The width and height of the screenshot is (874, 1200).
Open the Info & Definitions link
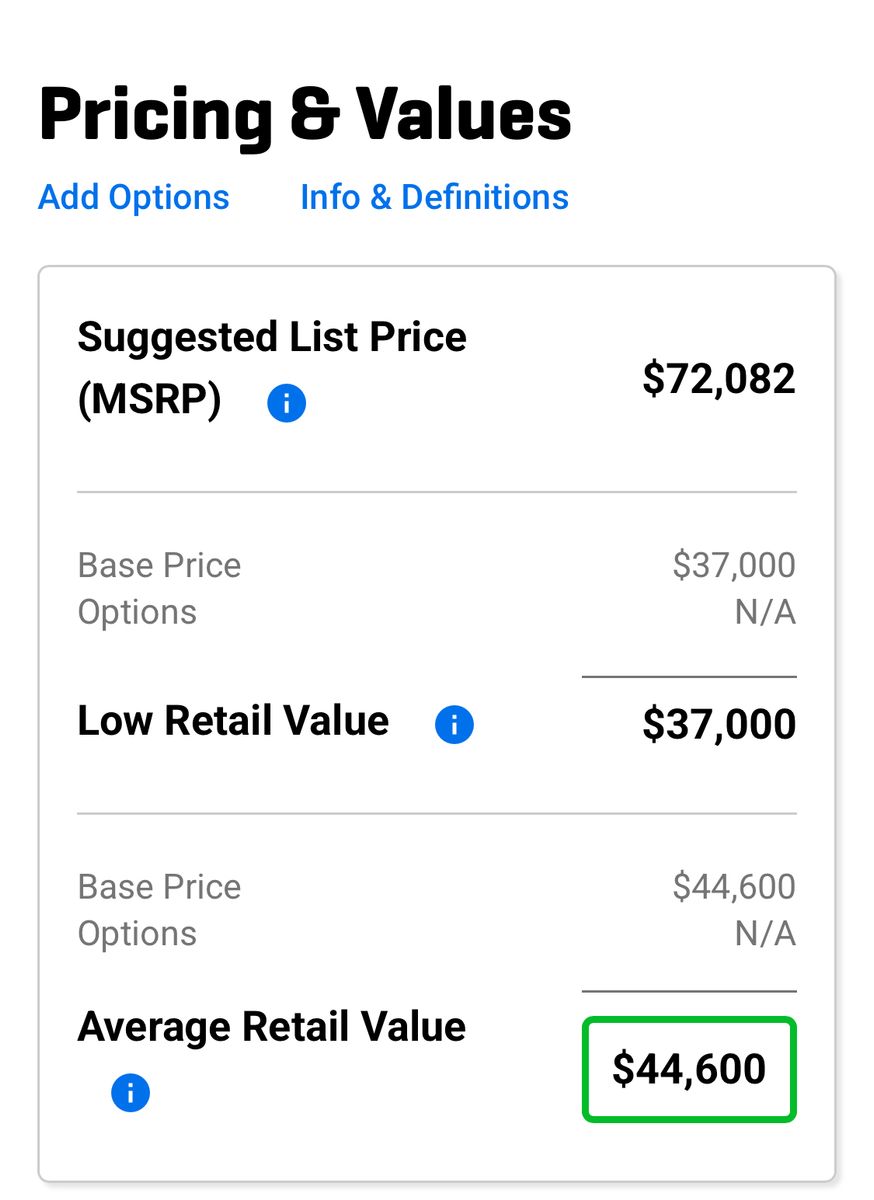pos(434,197)
